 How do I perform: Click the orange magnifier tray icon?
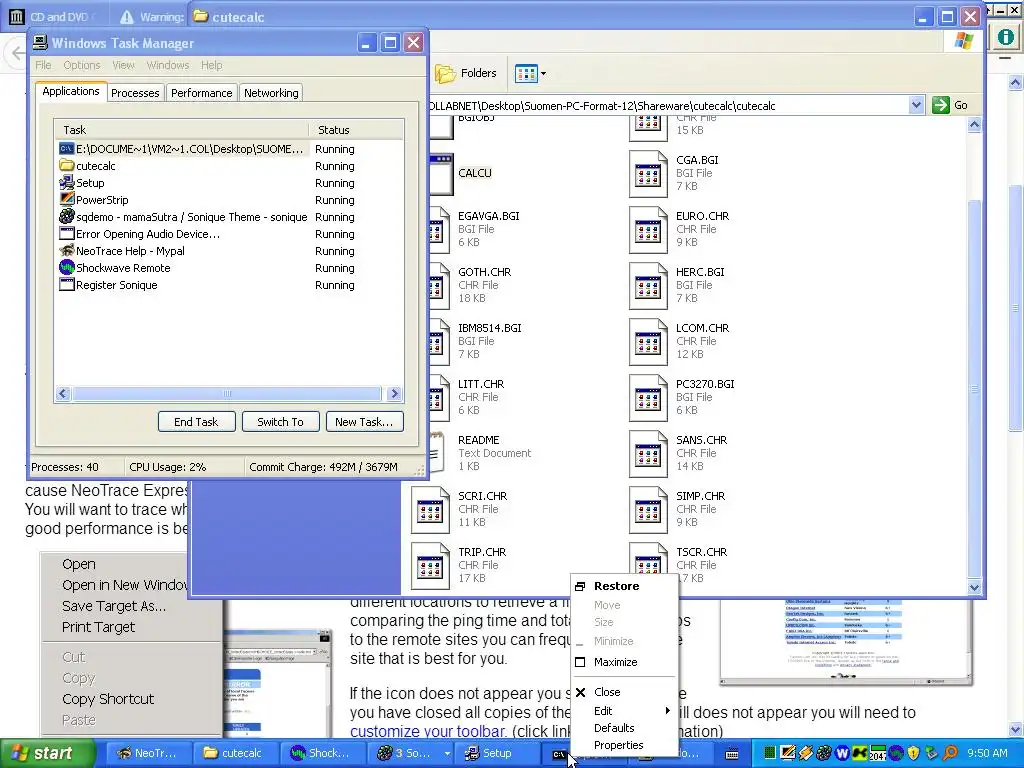950,753
